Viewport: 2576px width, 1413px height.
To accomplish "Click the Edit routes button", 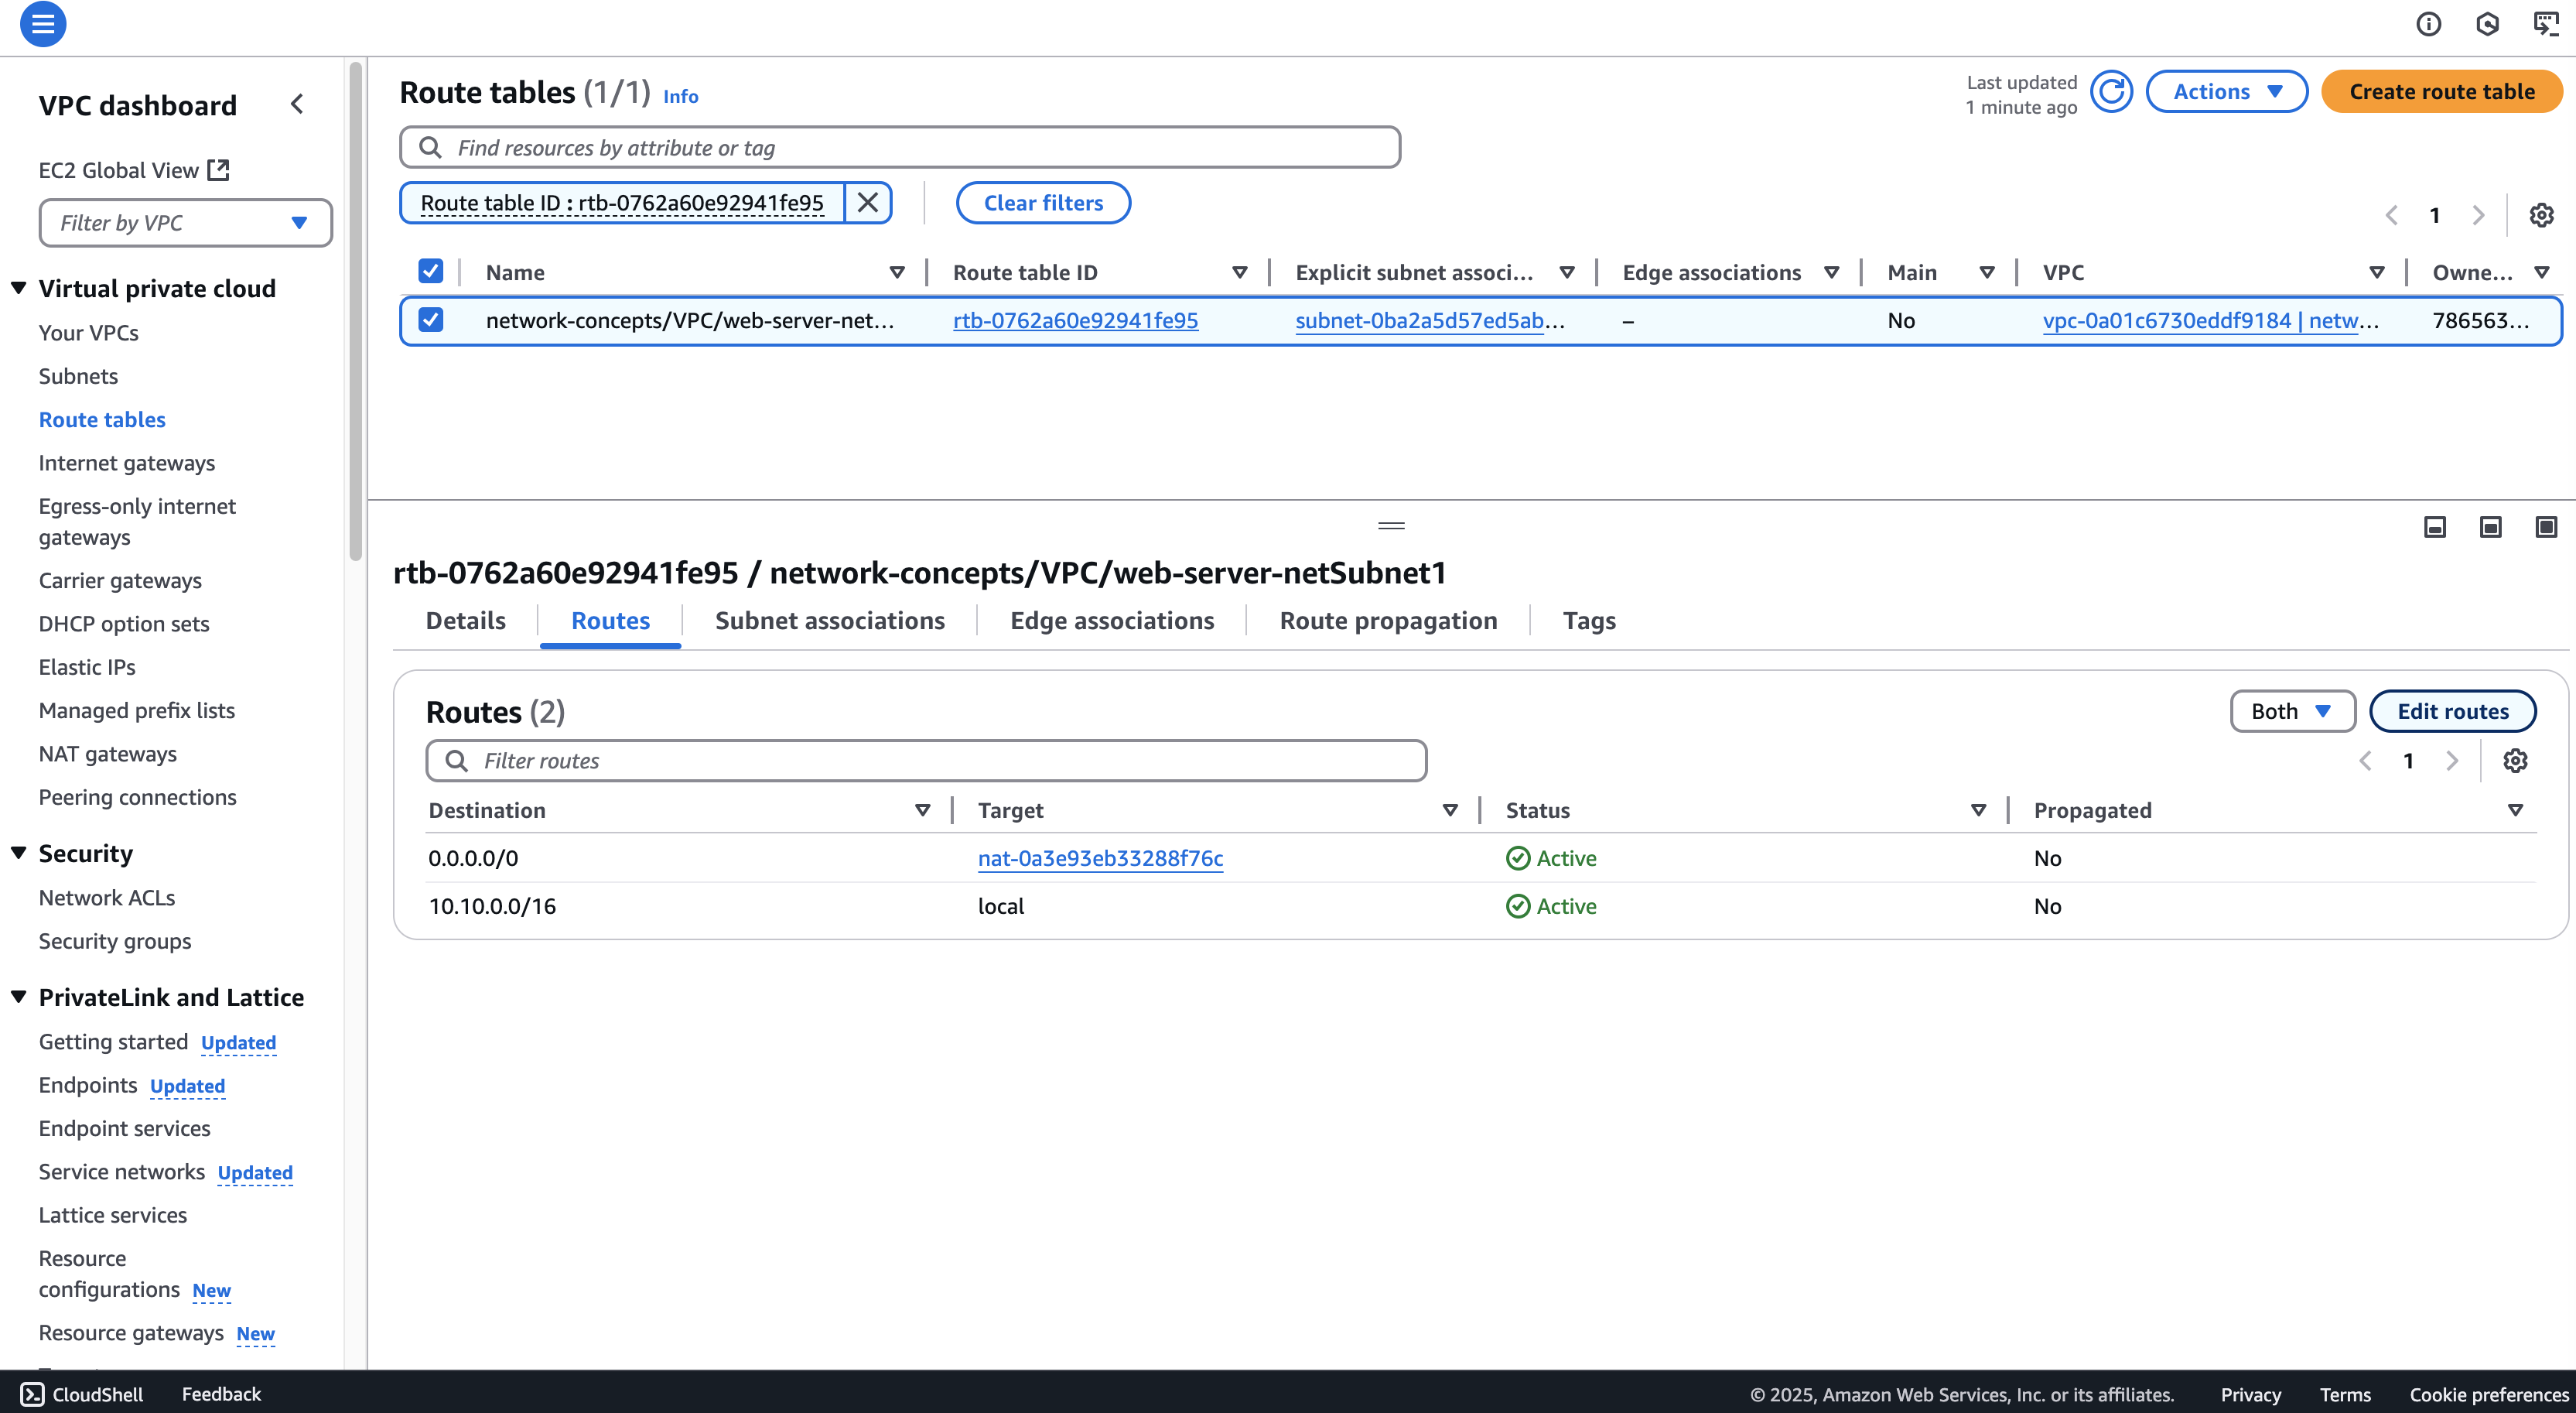I will coord(2452,711).
